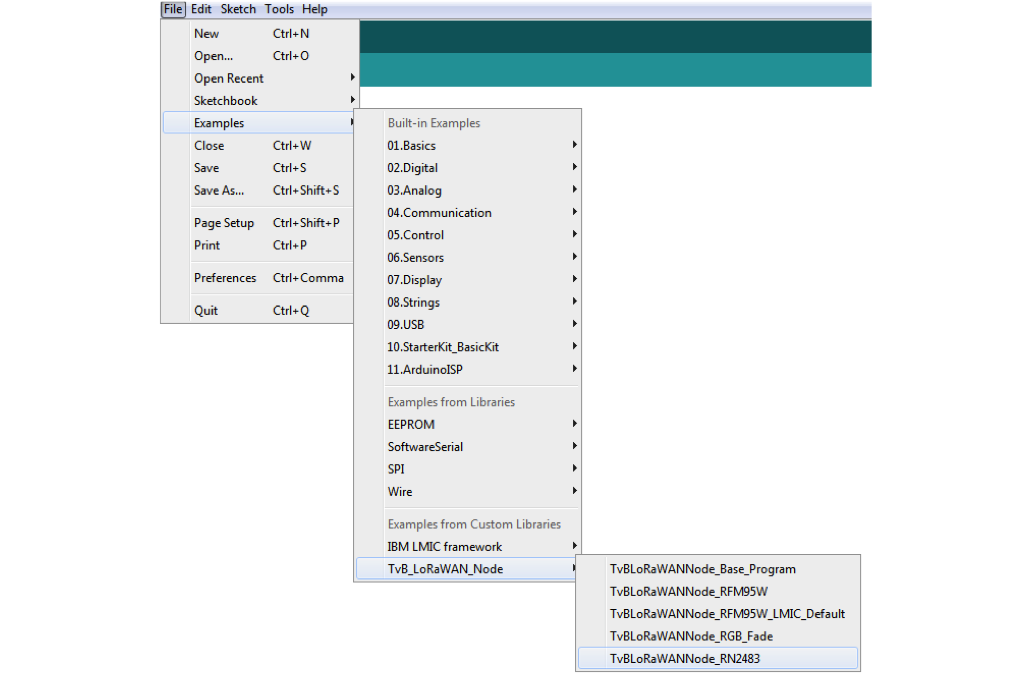Open the Edit menu

pyautogui.click(x=201, y=9)
